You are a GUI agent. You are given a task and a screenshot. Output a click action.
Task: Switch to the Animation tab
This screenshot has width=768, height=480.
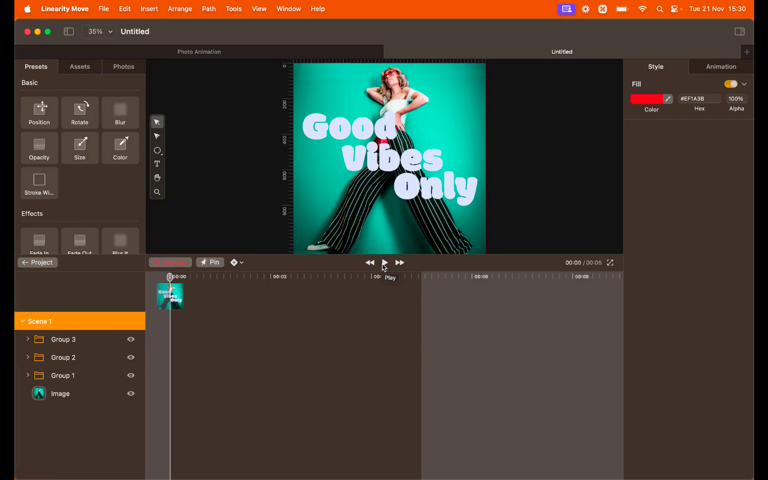(720, 67)
